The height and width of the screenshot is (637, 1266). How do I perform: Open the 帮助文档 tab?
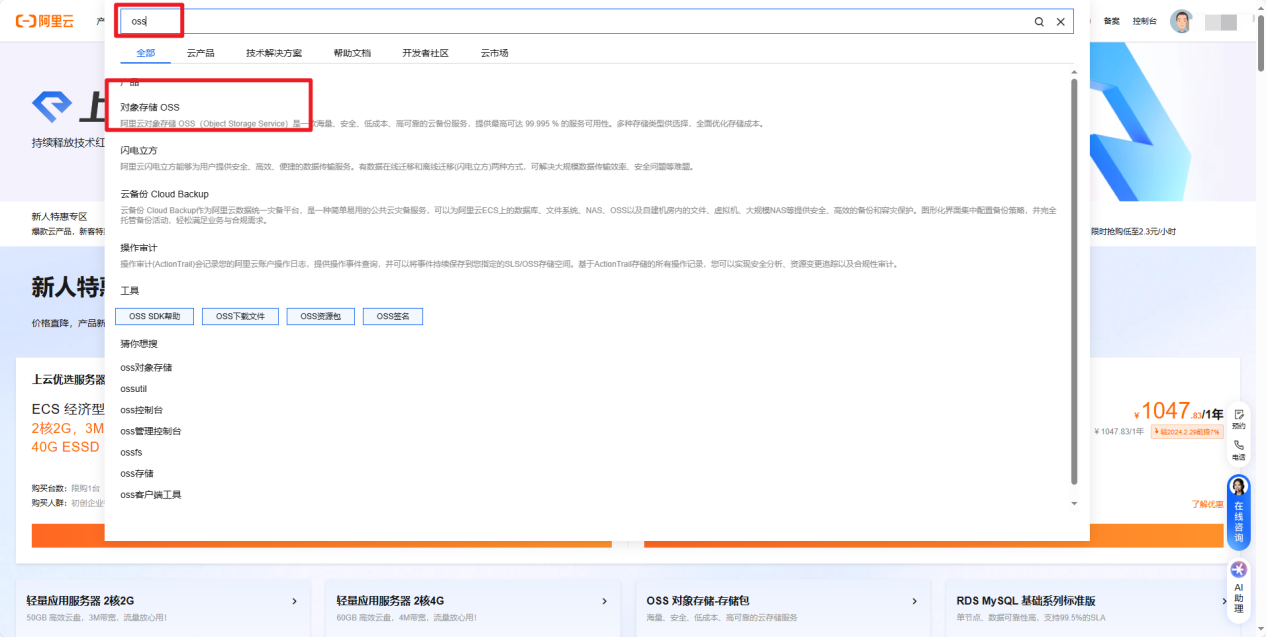tap(352, 52)
